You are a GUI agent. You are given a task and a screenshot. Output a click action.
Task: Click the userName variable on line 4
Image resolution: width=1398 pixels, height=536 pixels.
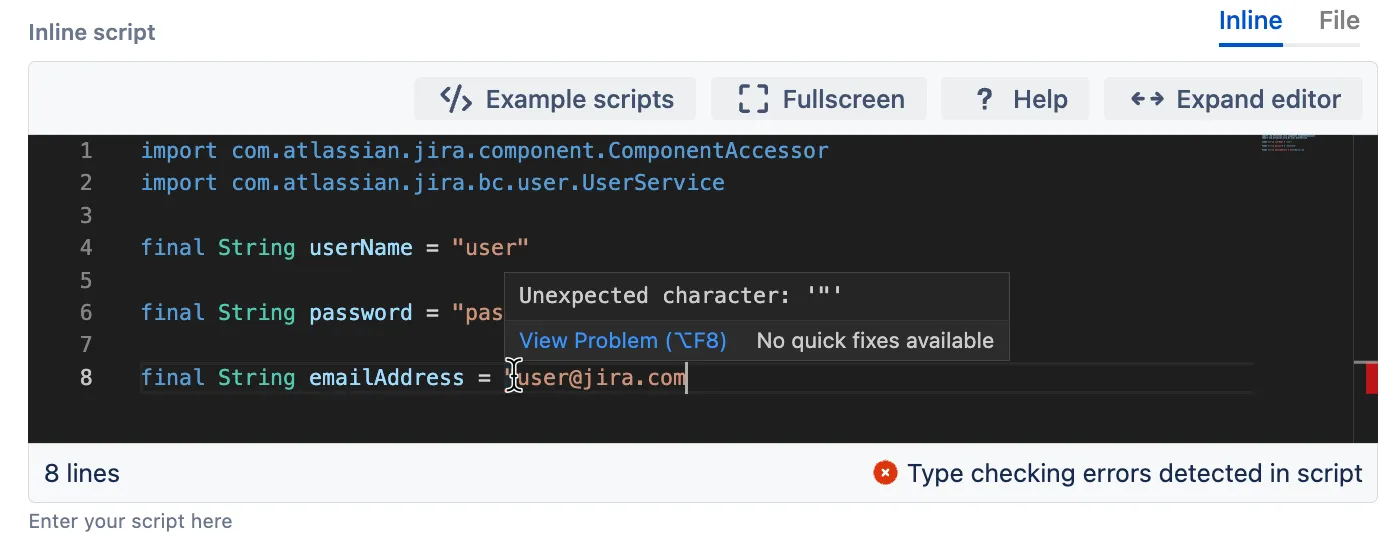click(x=361, y=248)
